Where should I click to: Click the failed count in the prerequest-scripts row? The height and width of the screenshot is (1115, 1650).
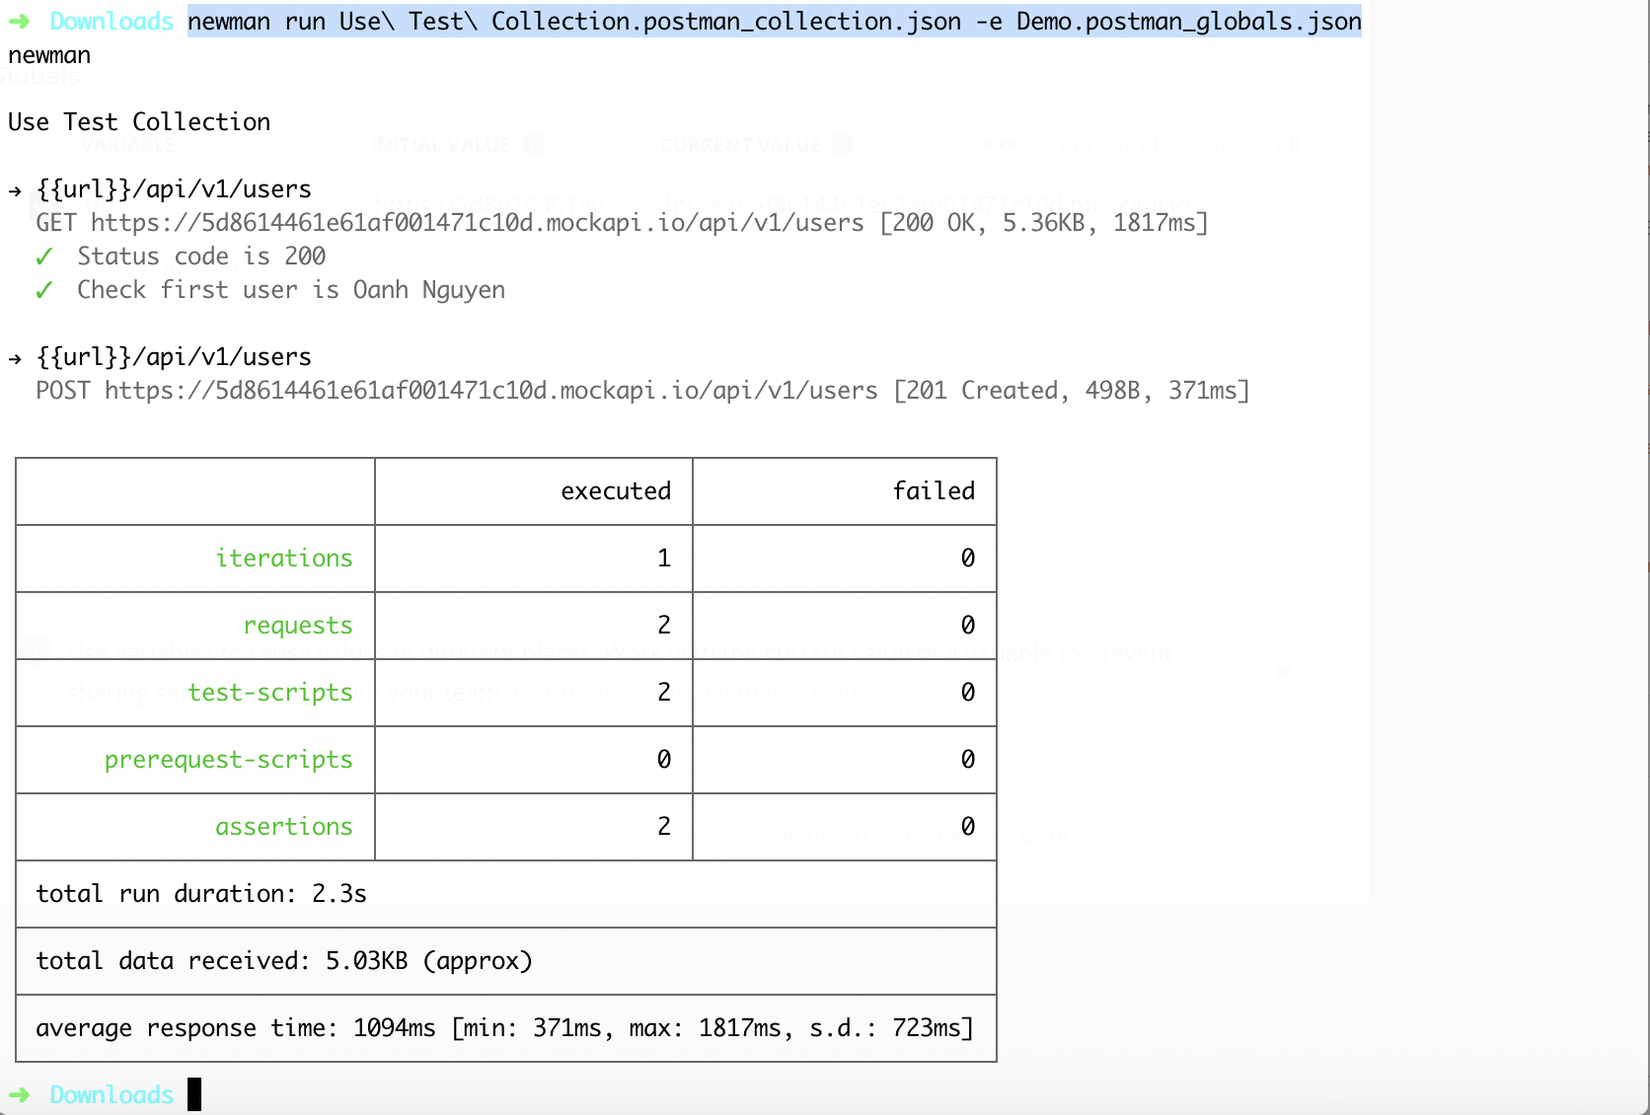[x=968, y=760]
